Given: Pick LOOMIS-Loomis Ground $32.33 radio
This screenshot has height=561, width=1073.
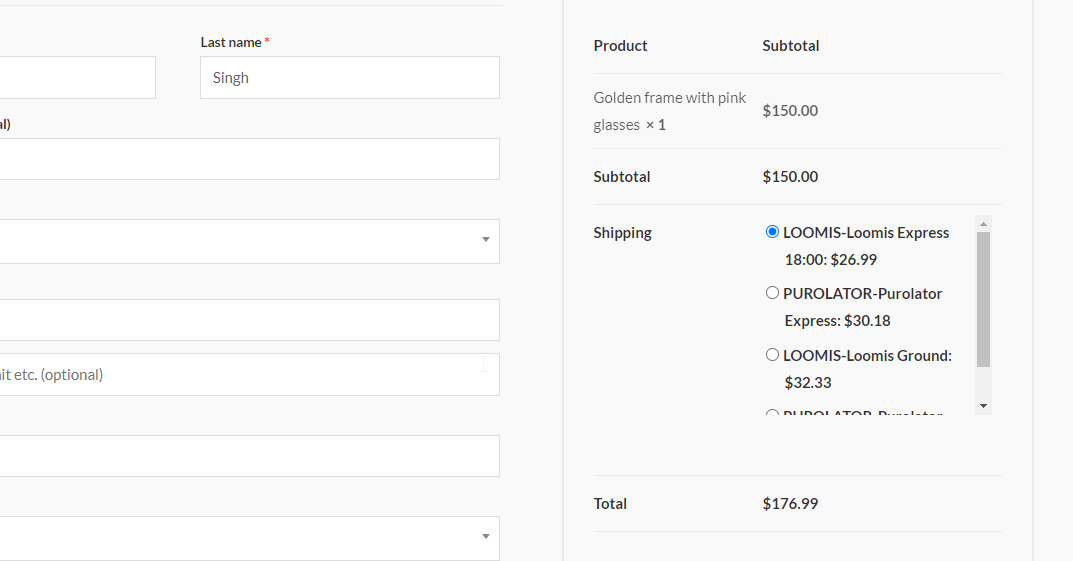Looking at the screenshot, I should coord(772,355).
